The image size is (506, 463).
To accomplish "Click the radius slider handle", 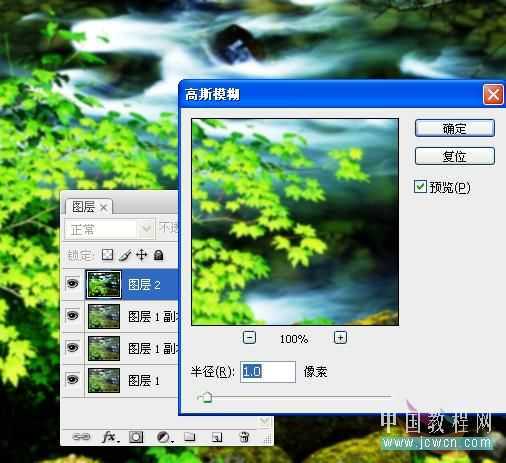I will pos(206,397).
